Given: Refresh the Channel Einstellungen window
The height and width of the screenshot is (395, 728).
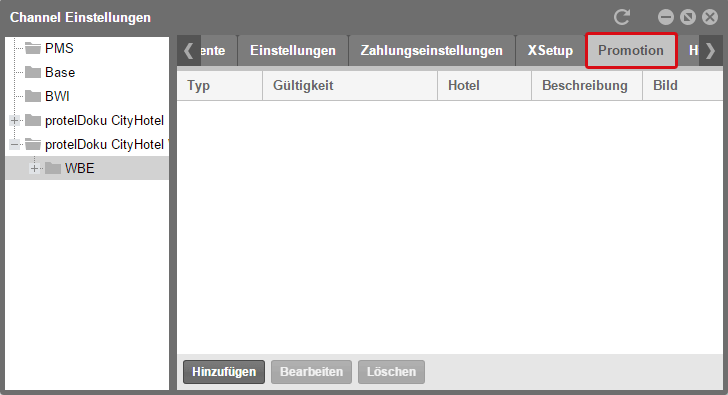Looking at the screenshot, I should [x=622, y=17].
